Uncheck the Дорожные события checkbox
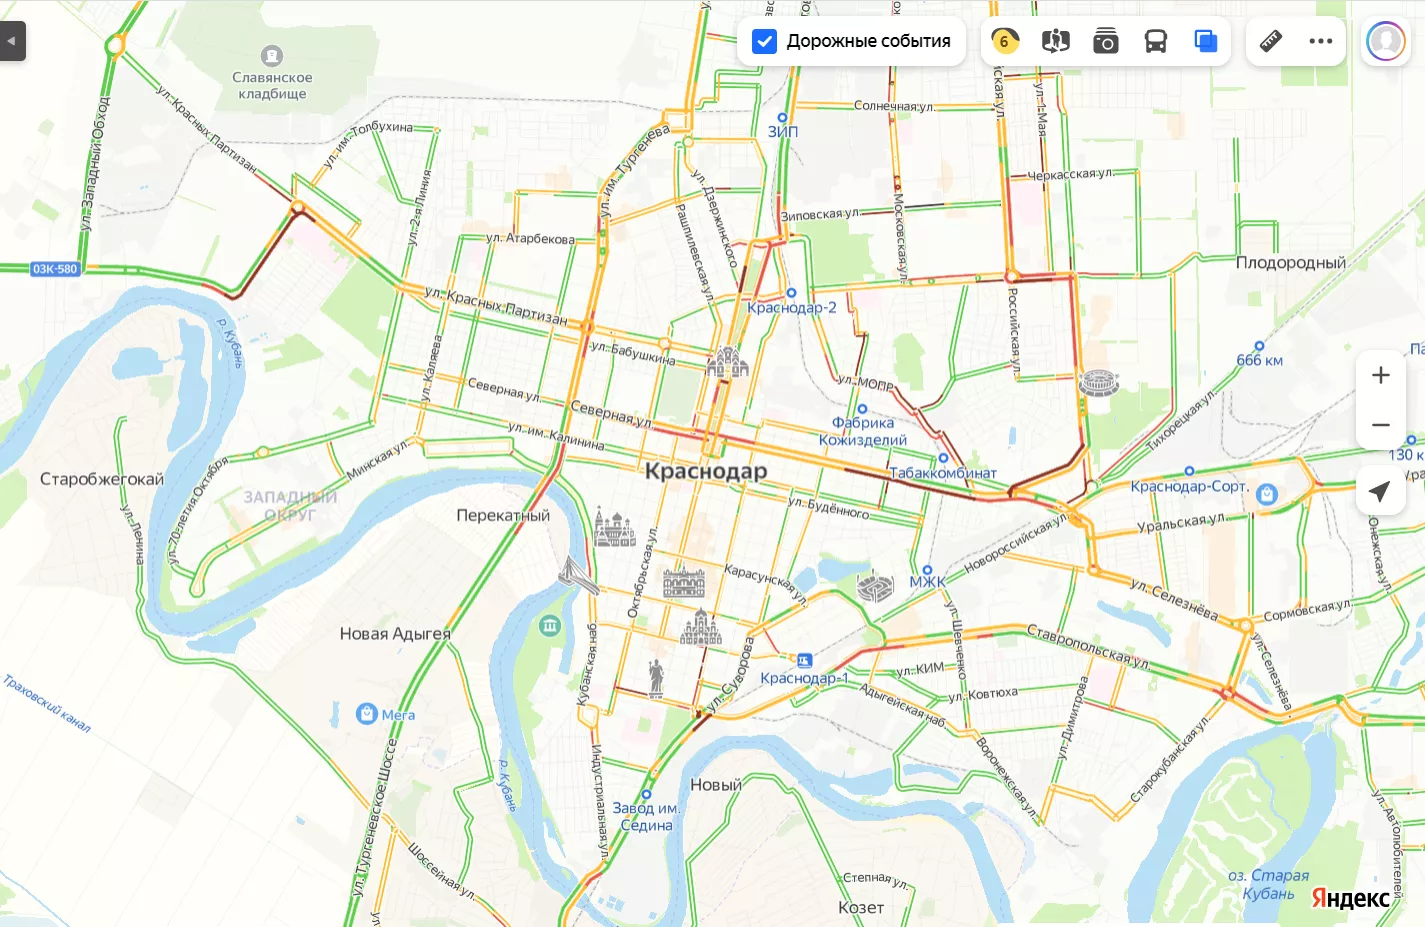1425x927 pixels. [x=764, y=41]
